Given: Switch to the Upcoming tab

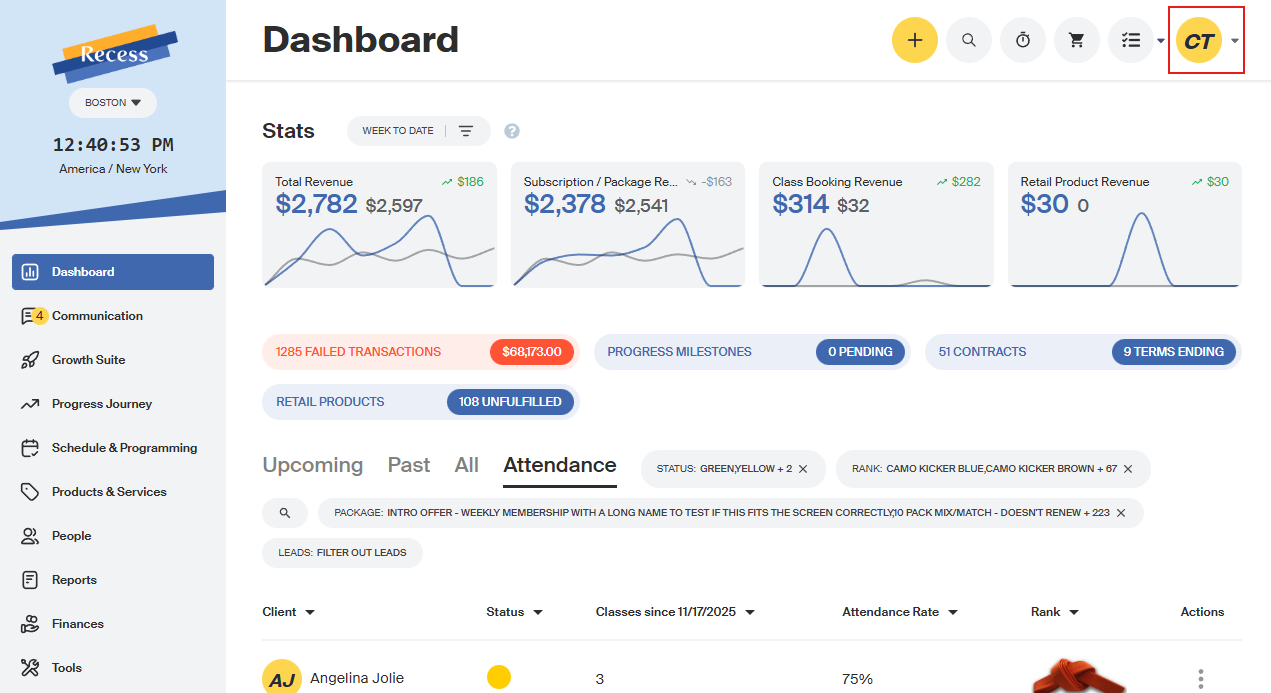Looking at the screenshot, I should 312,465.
